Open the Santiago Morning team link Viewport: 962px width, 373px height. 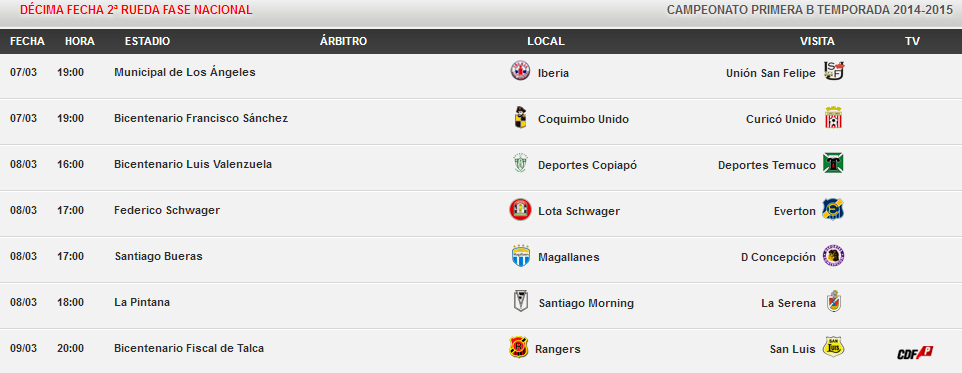(586, 303)
